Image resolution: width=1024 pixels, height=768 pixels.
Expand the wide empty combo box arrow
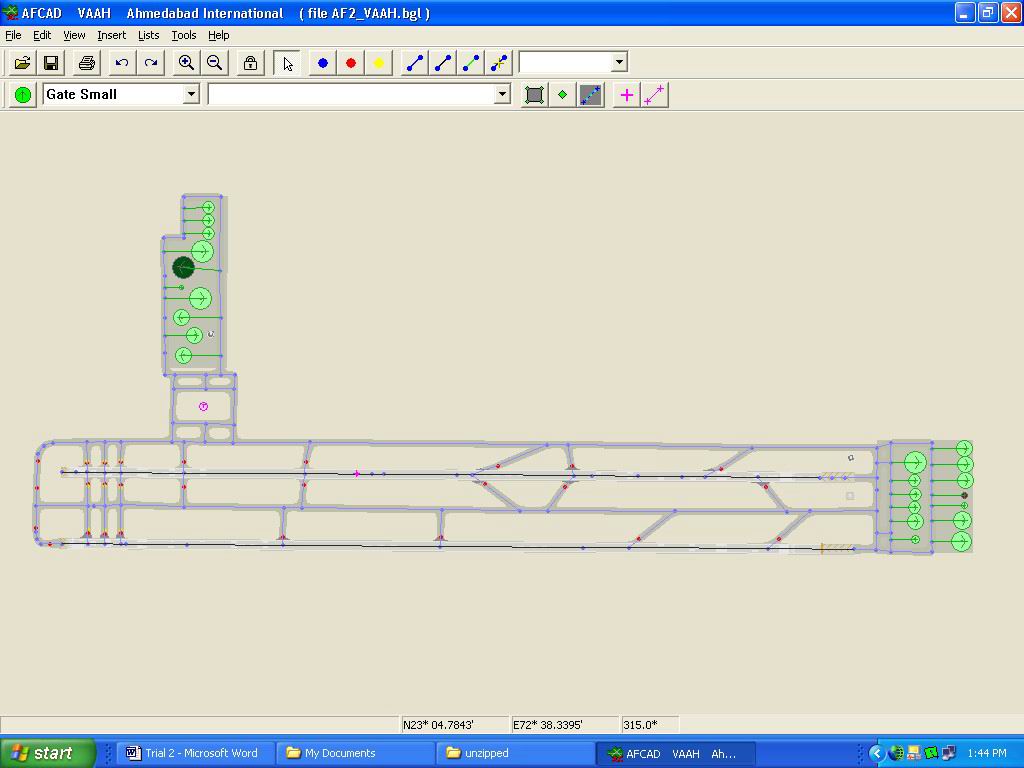coord(502,94)
